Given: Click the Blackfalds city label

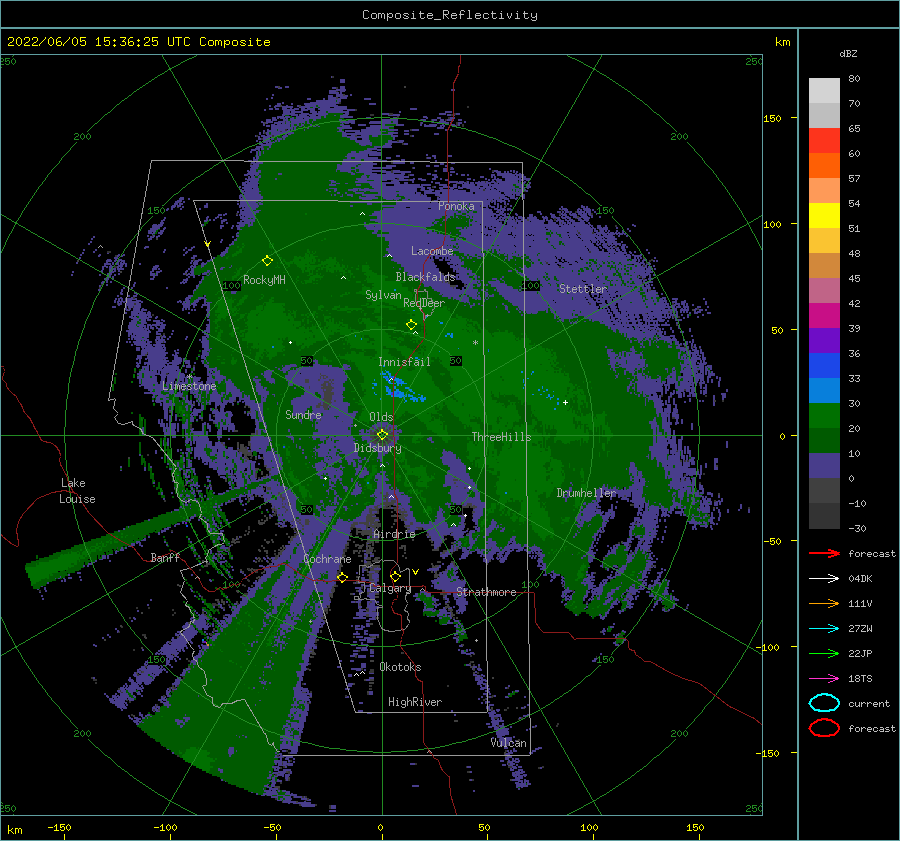Looking at the screenshot, I should coord(425,277).
